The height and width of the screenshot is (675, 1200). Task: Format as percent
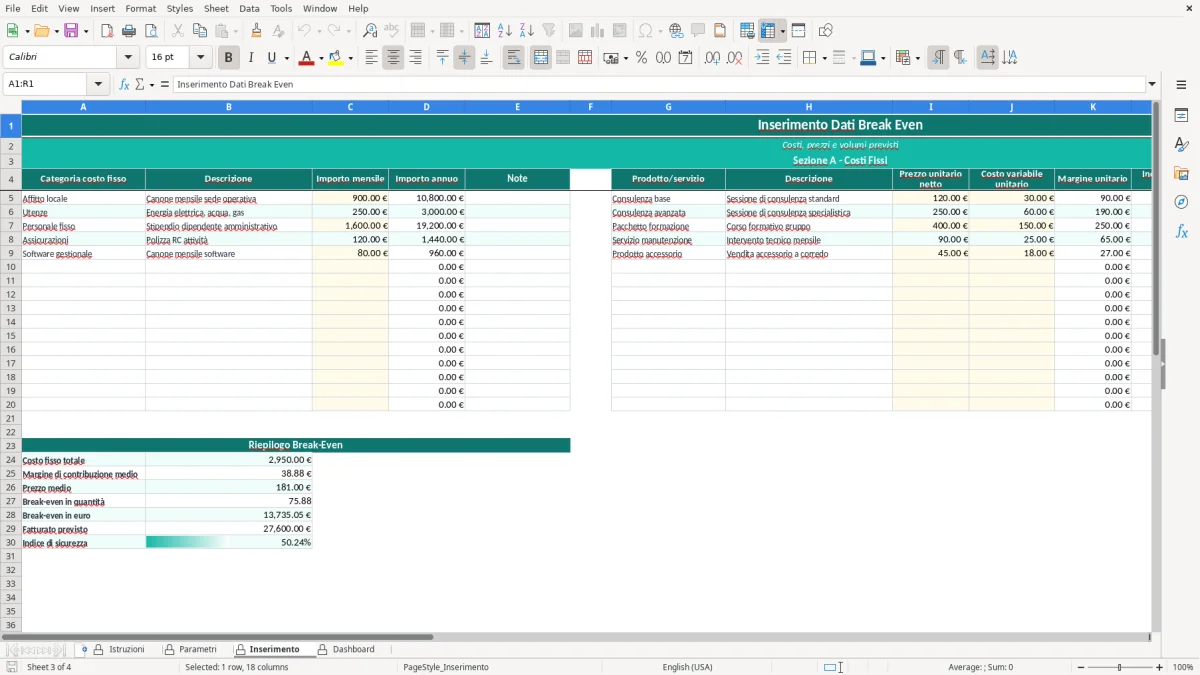click(641, 58)
